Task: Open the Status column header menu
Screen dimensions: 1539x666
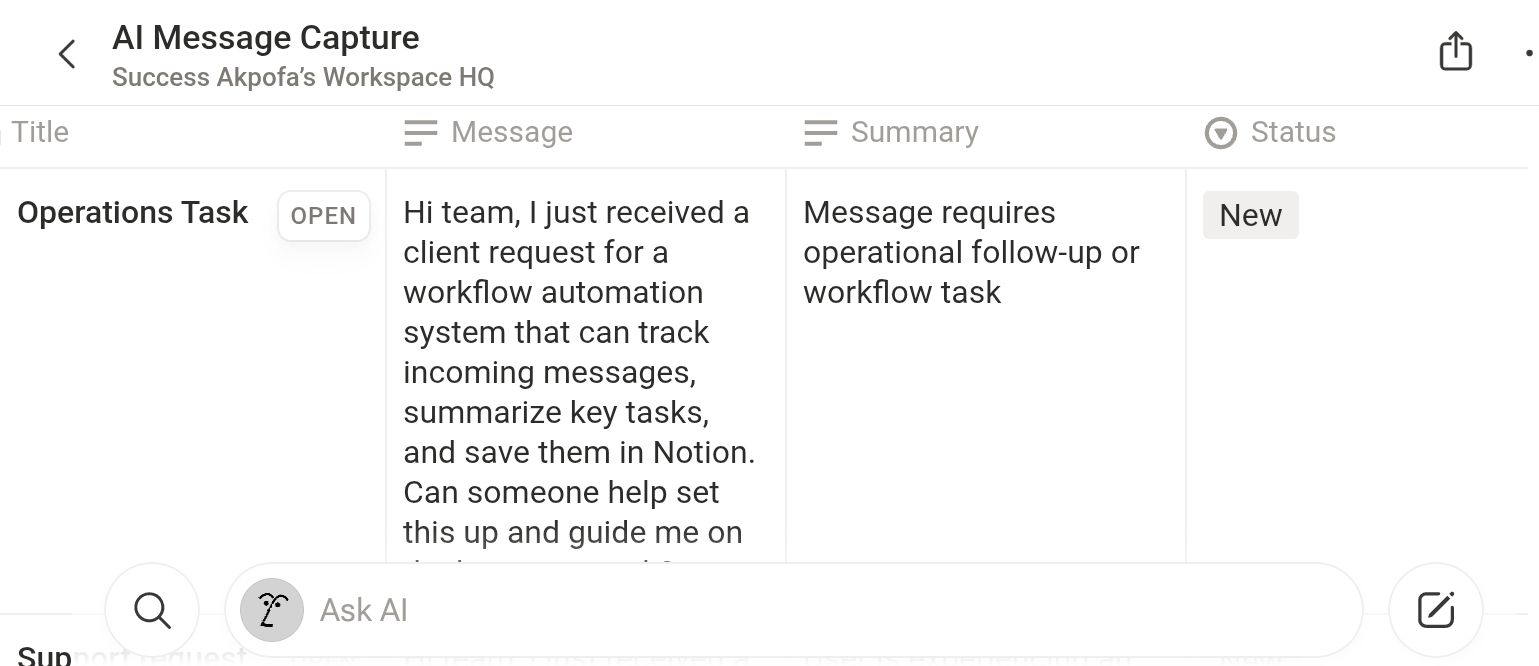Action: (x=1293, y=133)
